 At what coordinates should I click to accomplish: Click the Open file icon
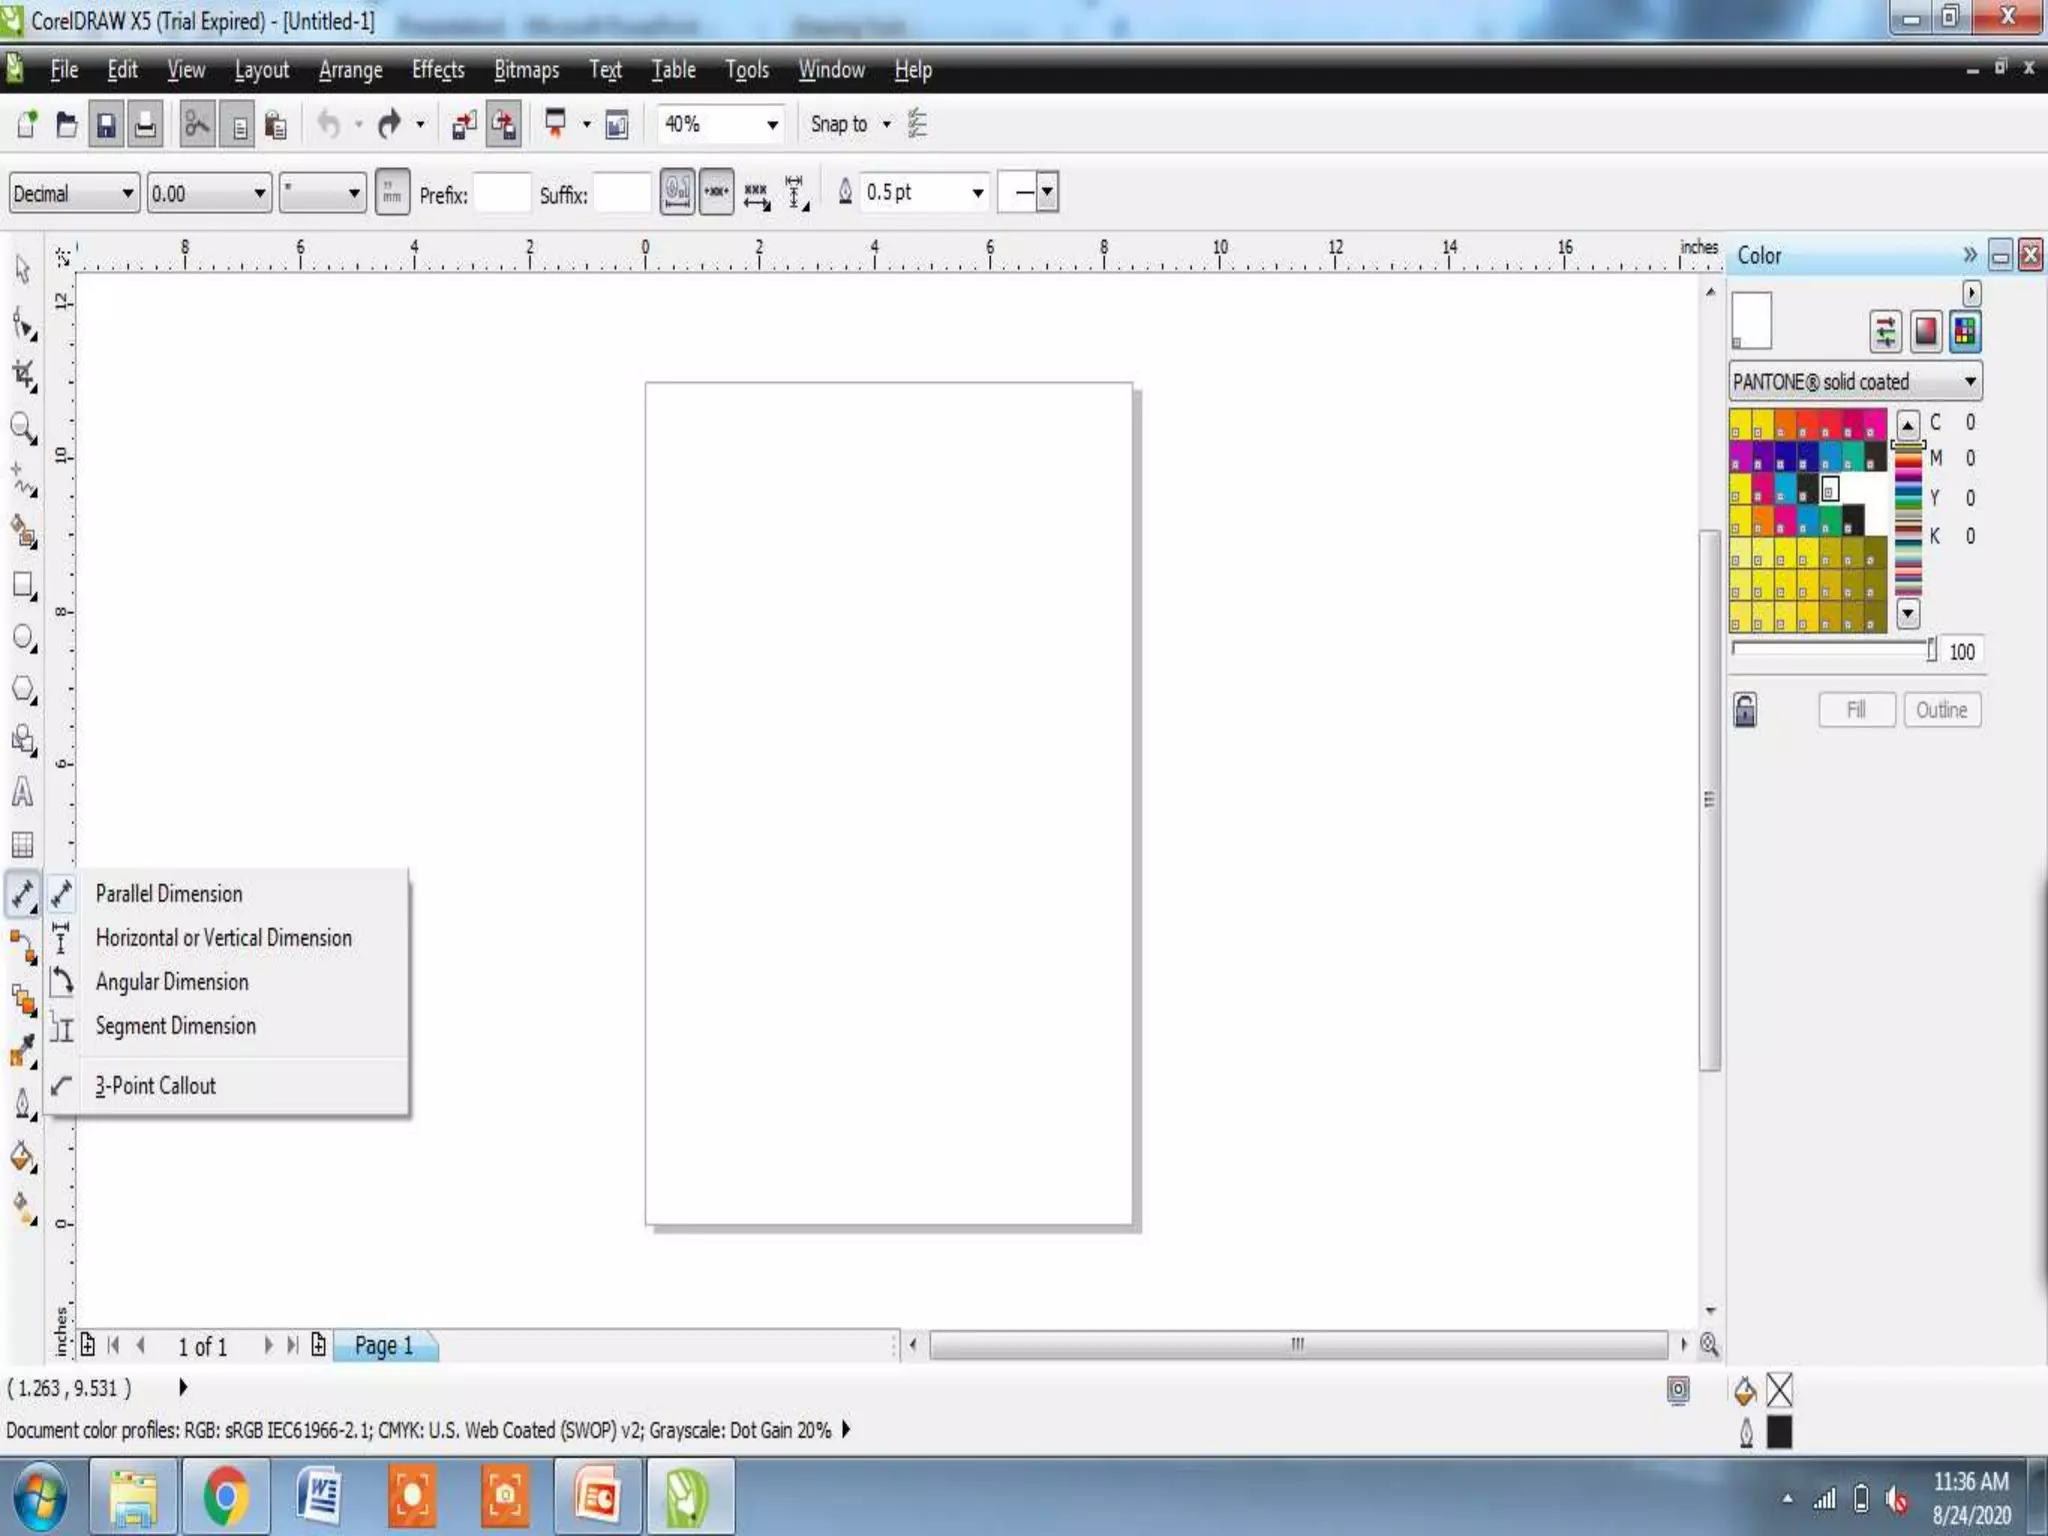point(66,125)
